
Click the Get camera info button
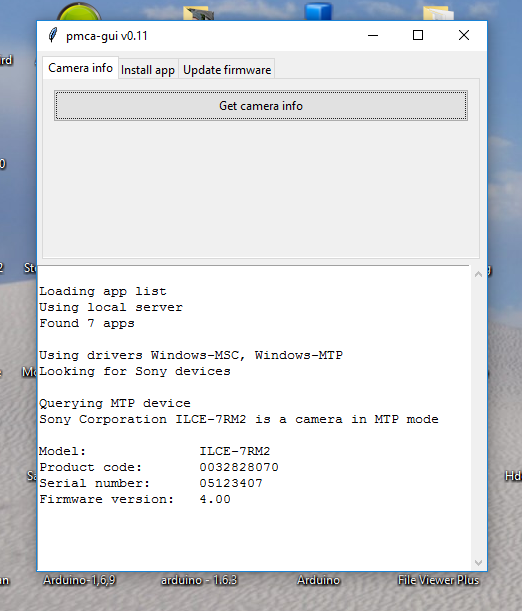click(261, 106)
